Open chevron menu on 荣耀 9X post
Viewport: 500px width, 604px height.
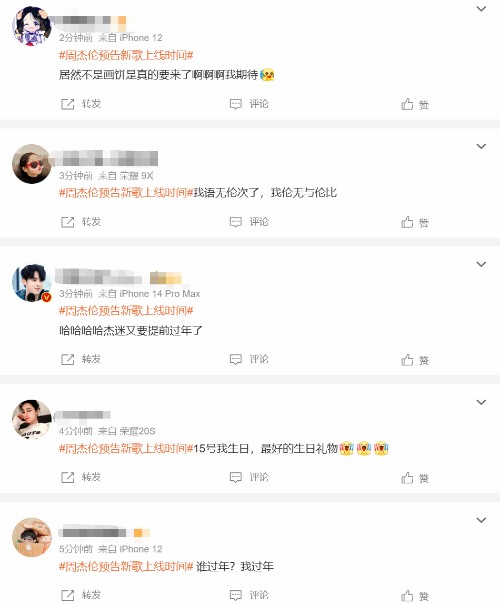(x=481, y=146)
